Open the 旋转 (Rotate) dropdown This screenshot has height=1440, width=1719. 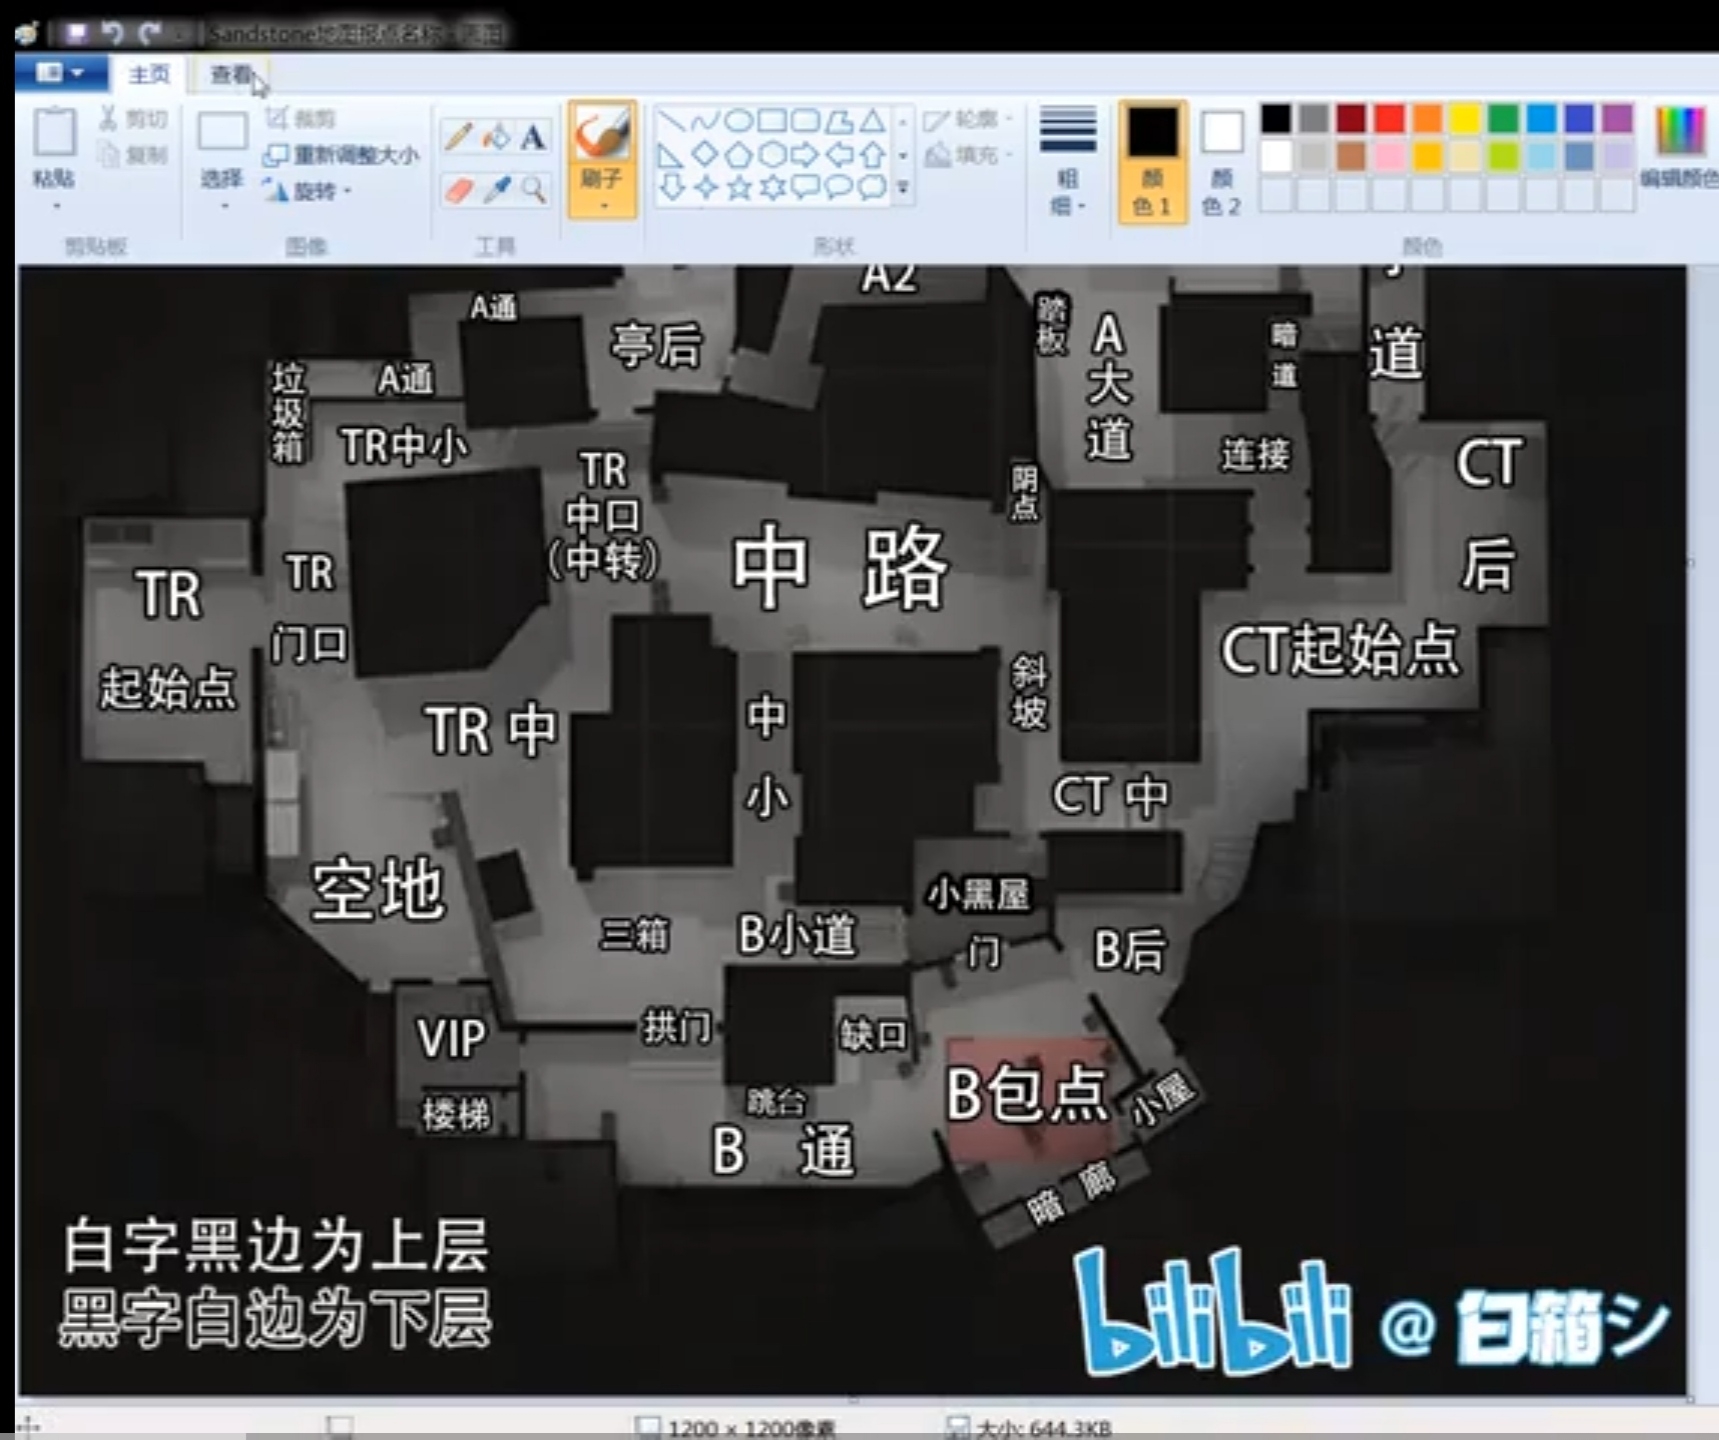click(x=308, y=190)
